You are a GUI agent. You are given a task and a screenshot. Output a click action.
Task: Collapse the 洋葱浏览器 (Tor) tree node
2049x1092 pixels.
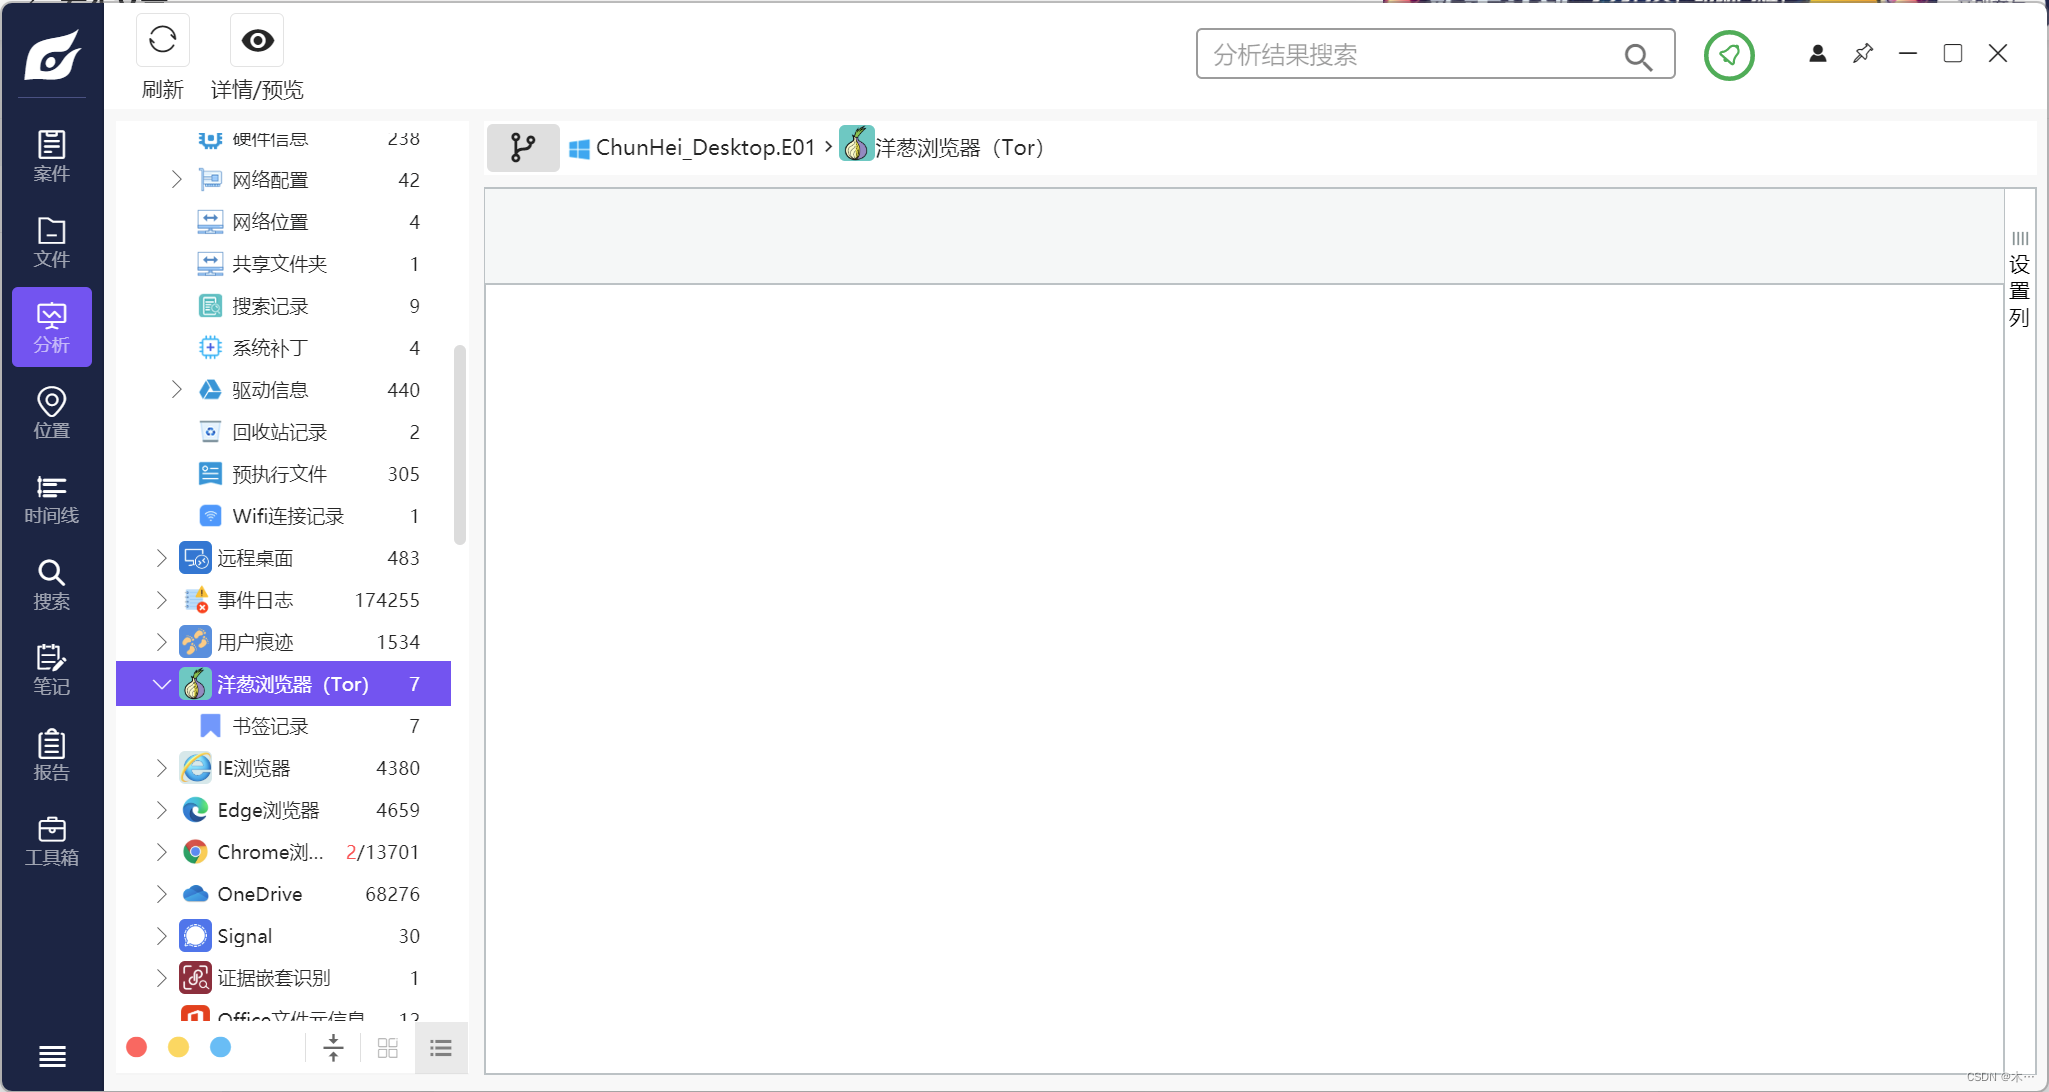[x=161, y=684]
